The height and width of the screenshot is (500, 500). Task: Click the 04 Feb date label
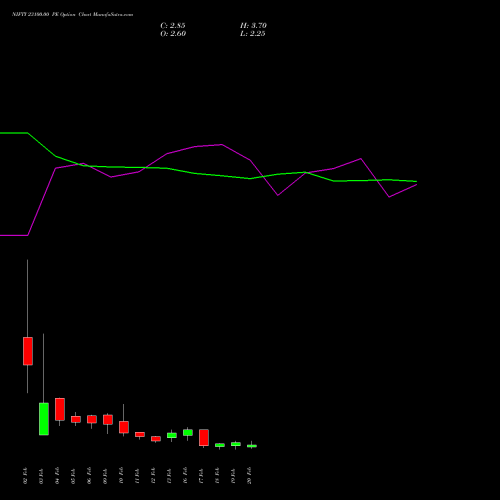click(x=58, y=476)
